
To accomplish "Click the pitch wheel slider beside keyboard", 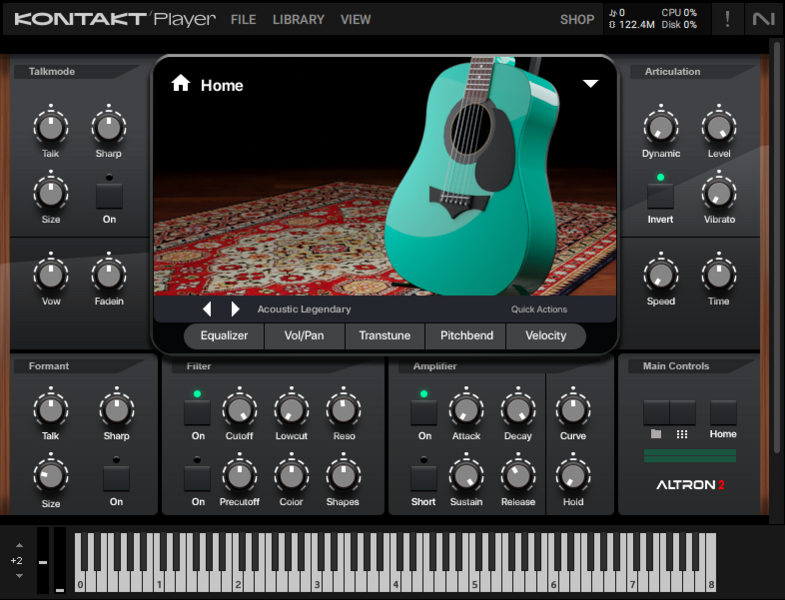I will point(42,560).
